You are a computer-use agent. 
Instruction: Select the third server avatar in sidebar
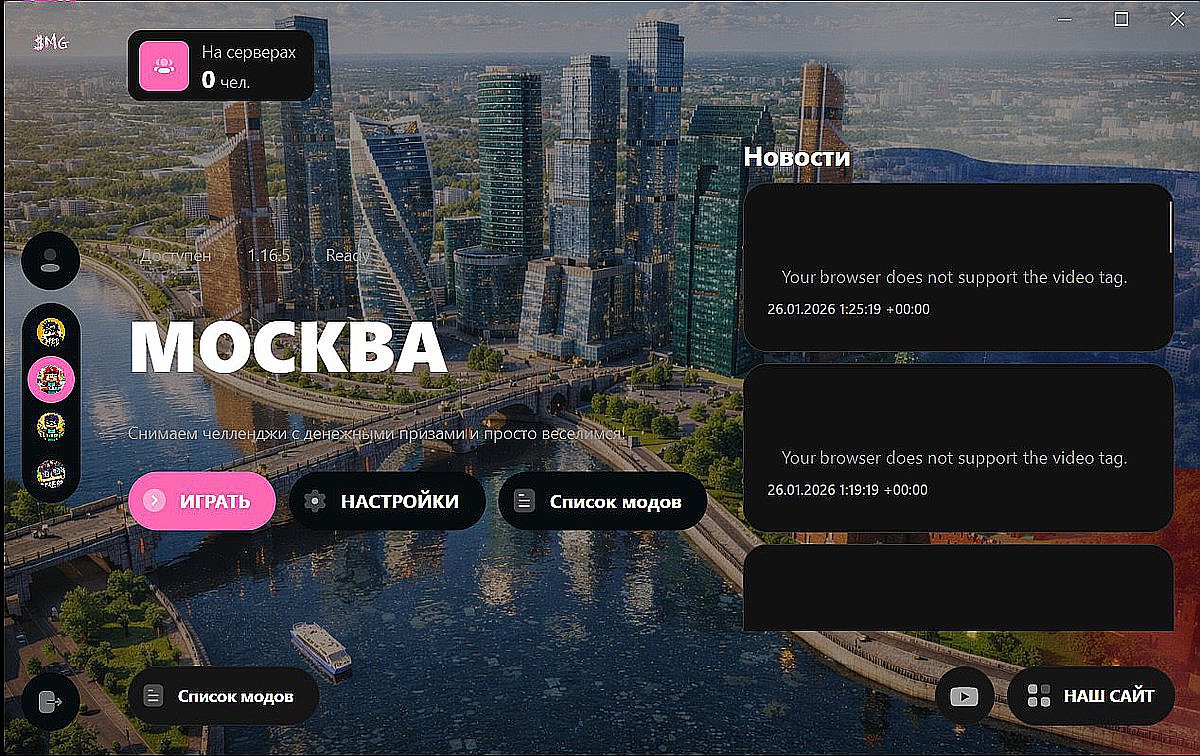coord(51,426)
